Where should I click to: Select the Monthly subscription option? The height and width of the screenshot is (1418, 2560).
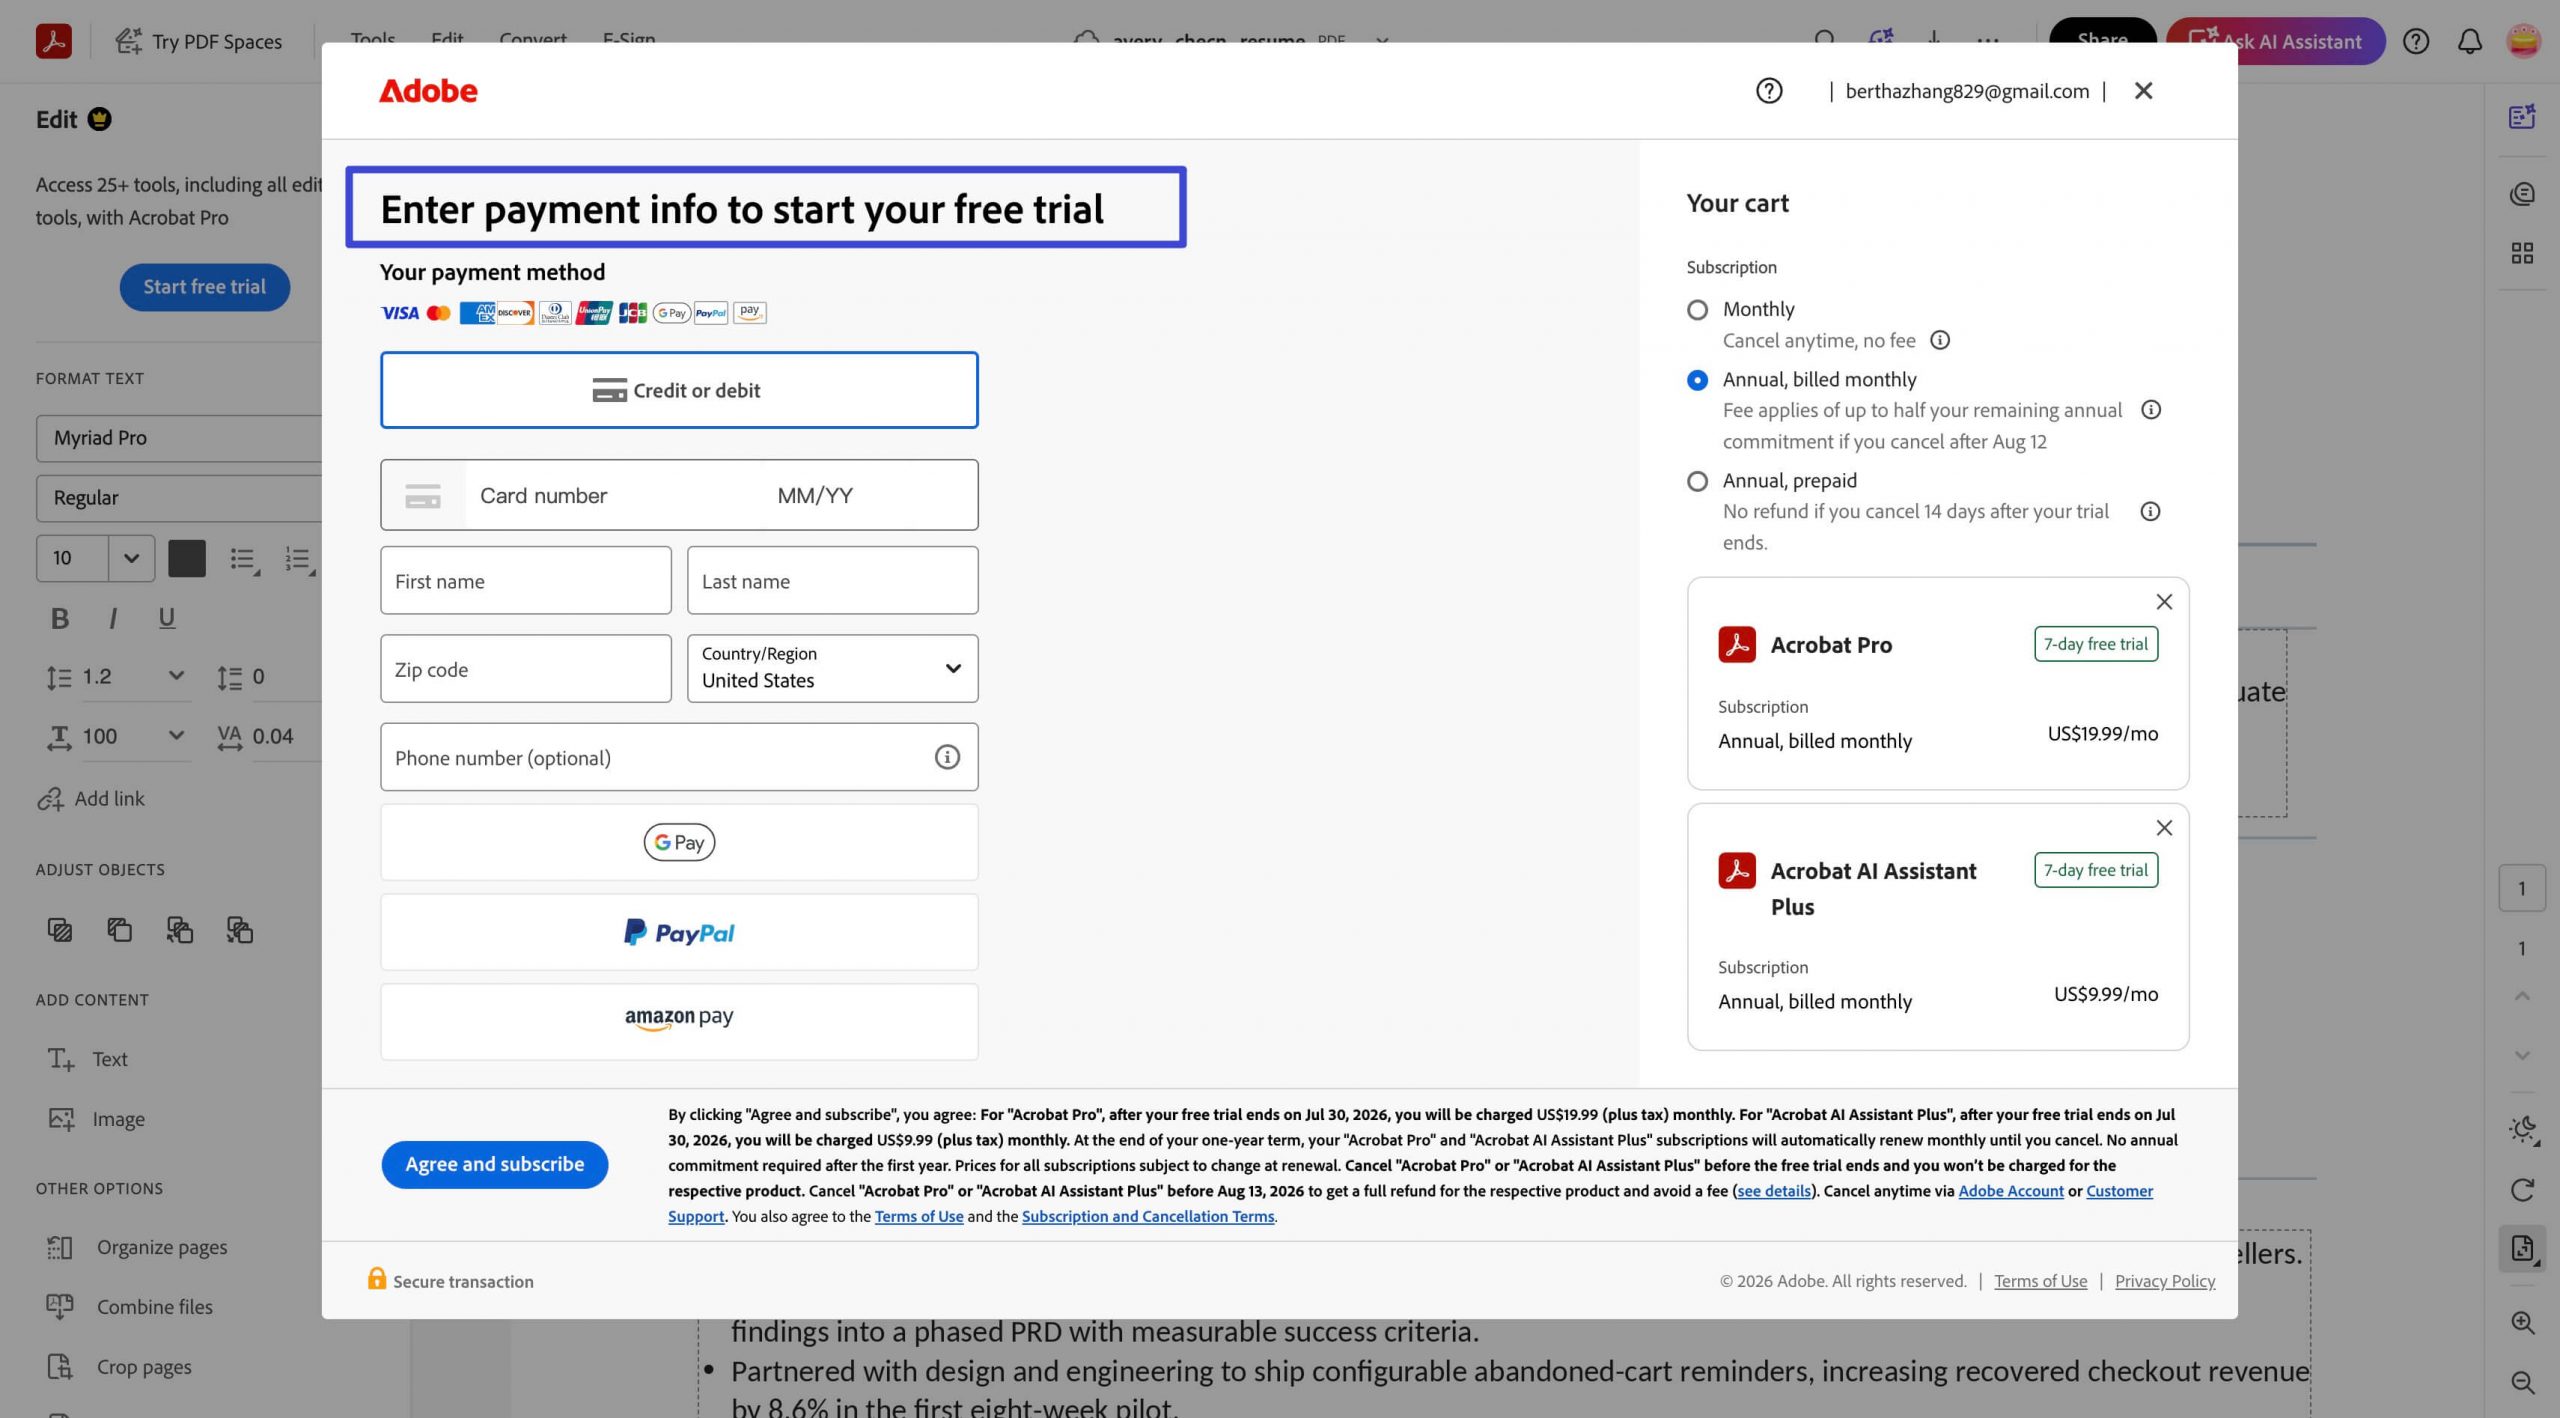pyautogui.click(x=1697, y=310)
